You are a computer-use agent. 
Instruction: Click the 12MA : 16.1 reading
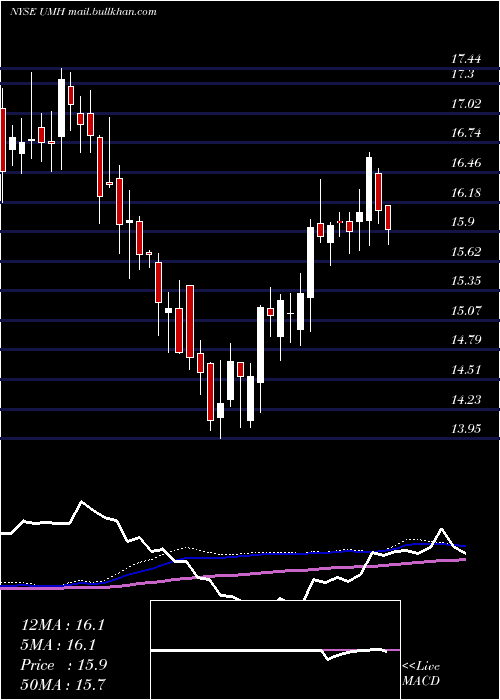point(63,625)
